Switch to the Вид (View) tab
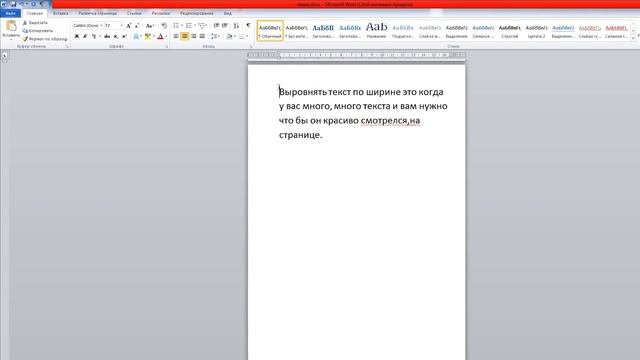This screenshot has height=360, width=640. point(228,13)
